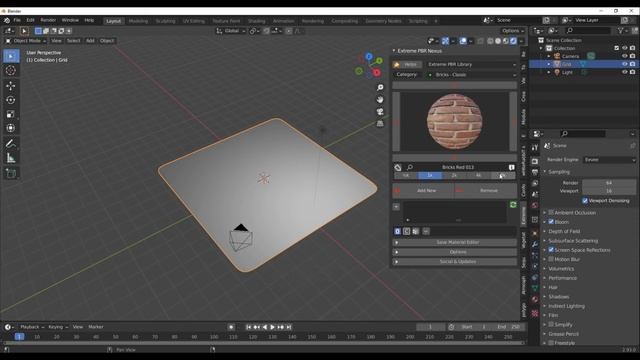
Task: Switch to the Modeling workspace tab
Action: coord(138,21)
